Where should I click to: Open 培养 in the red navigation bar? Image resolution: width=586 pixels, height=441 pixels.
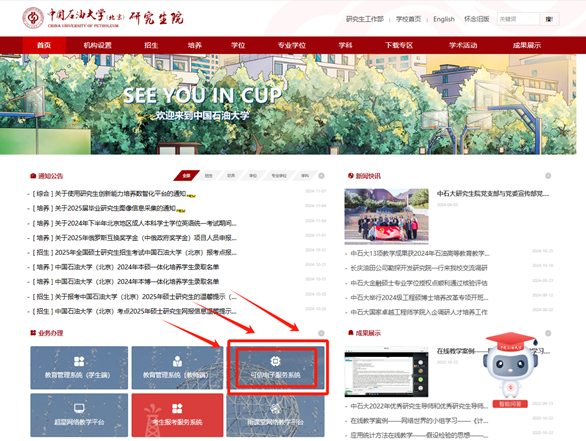194,45
